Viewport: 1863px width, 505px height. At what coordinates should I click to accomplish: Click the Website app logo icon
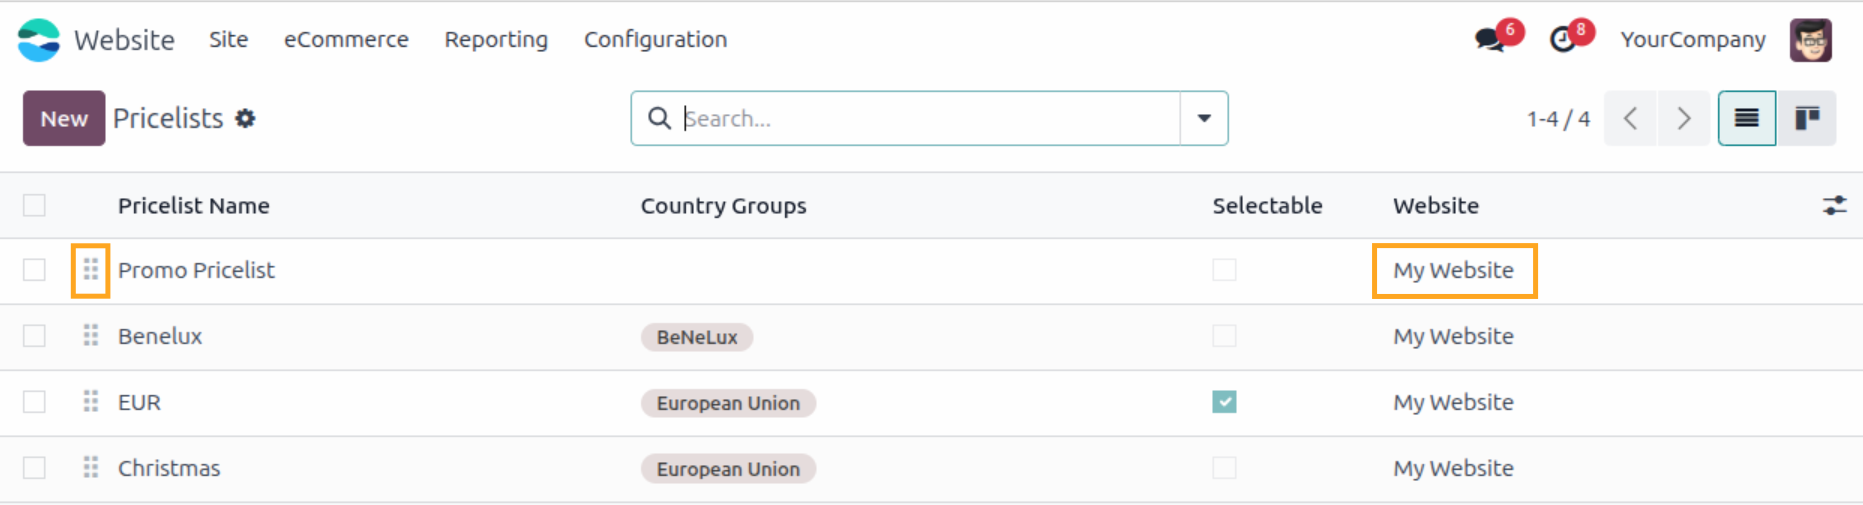pos(39,40)
